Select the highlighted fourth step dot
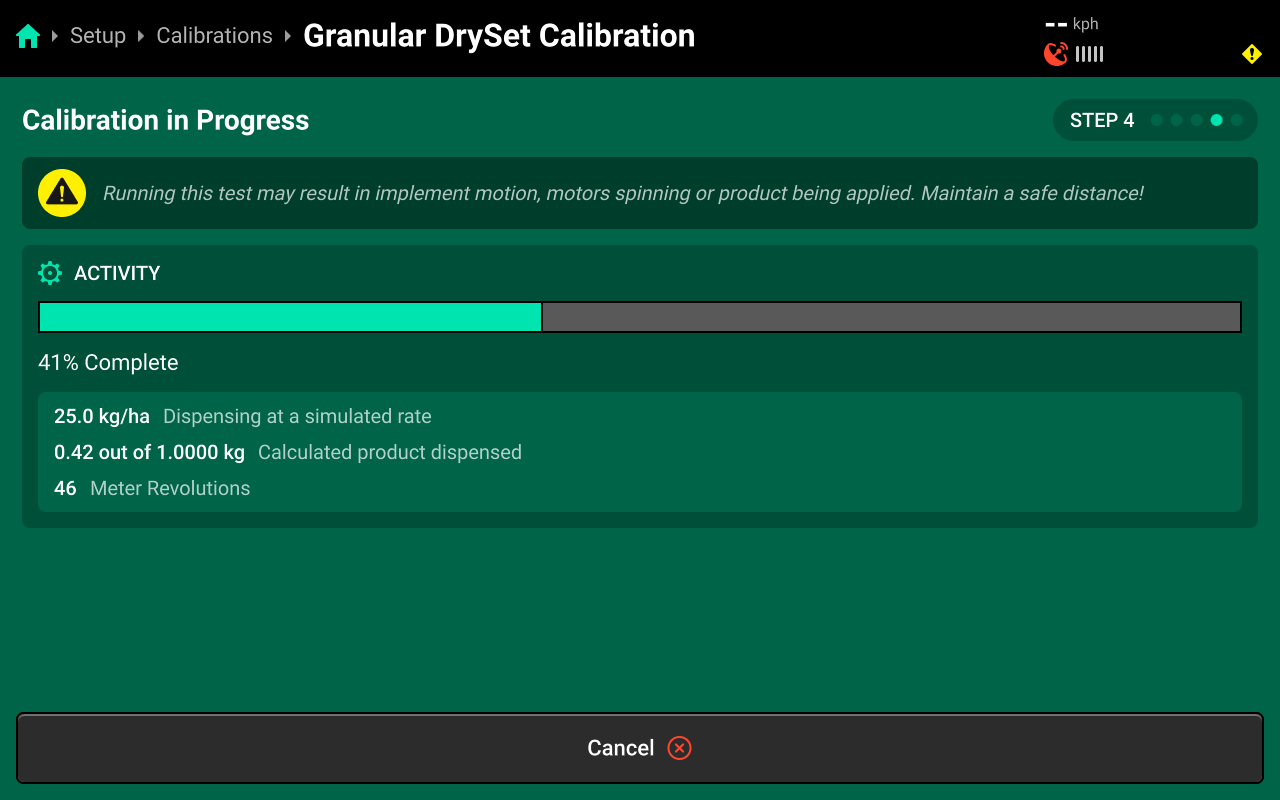The height and width of the screenshot is (800, 1280). point(1216,120)
